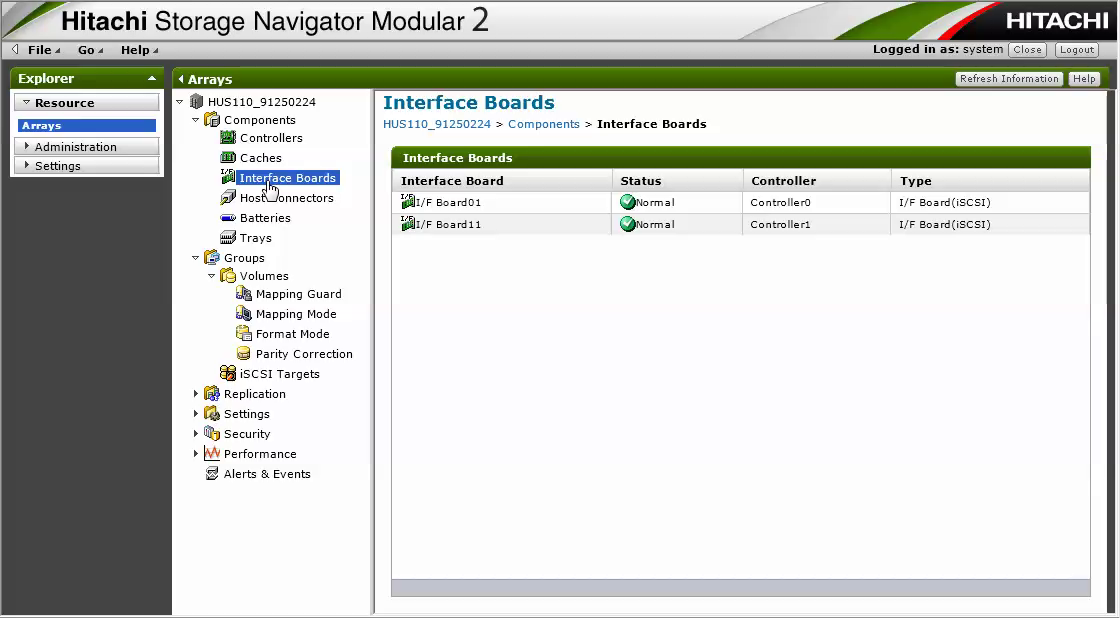Sort by the Type column header
The height and width of the screenshot is (618, 1120).
990,181
